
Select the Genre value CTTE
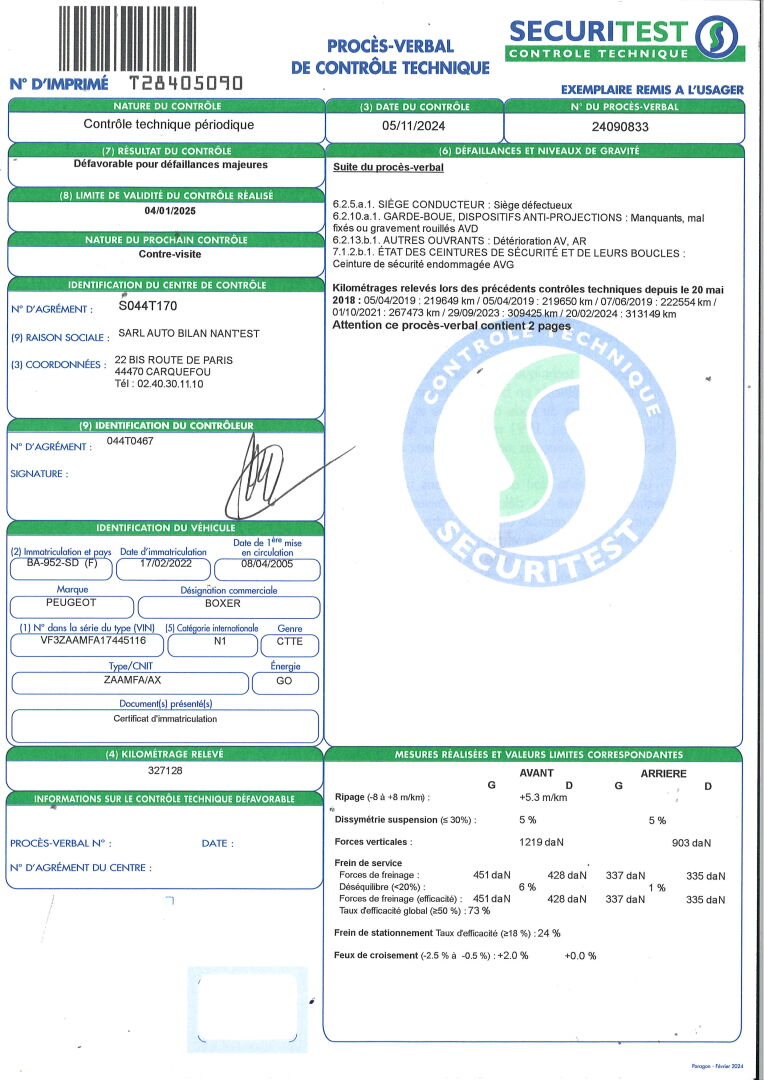[289, 641]
